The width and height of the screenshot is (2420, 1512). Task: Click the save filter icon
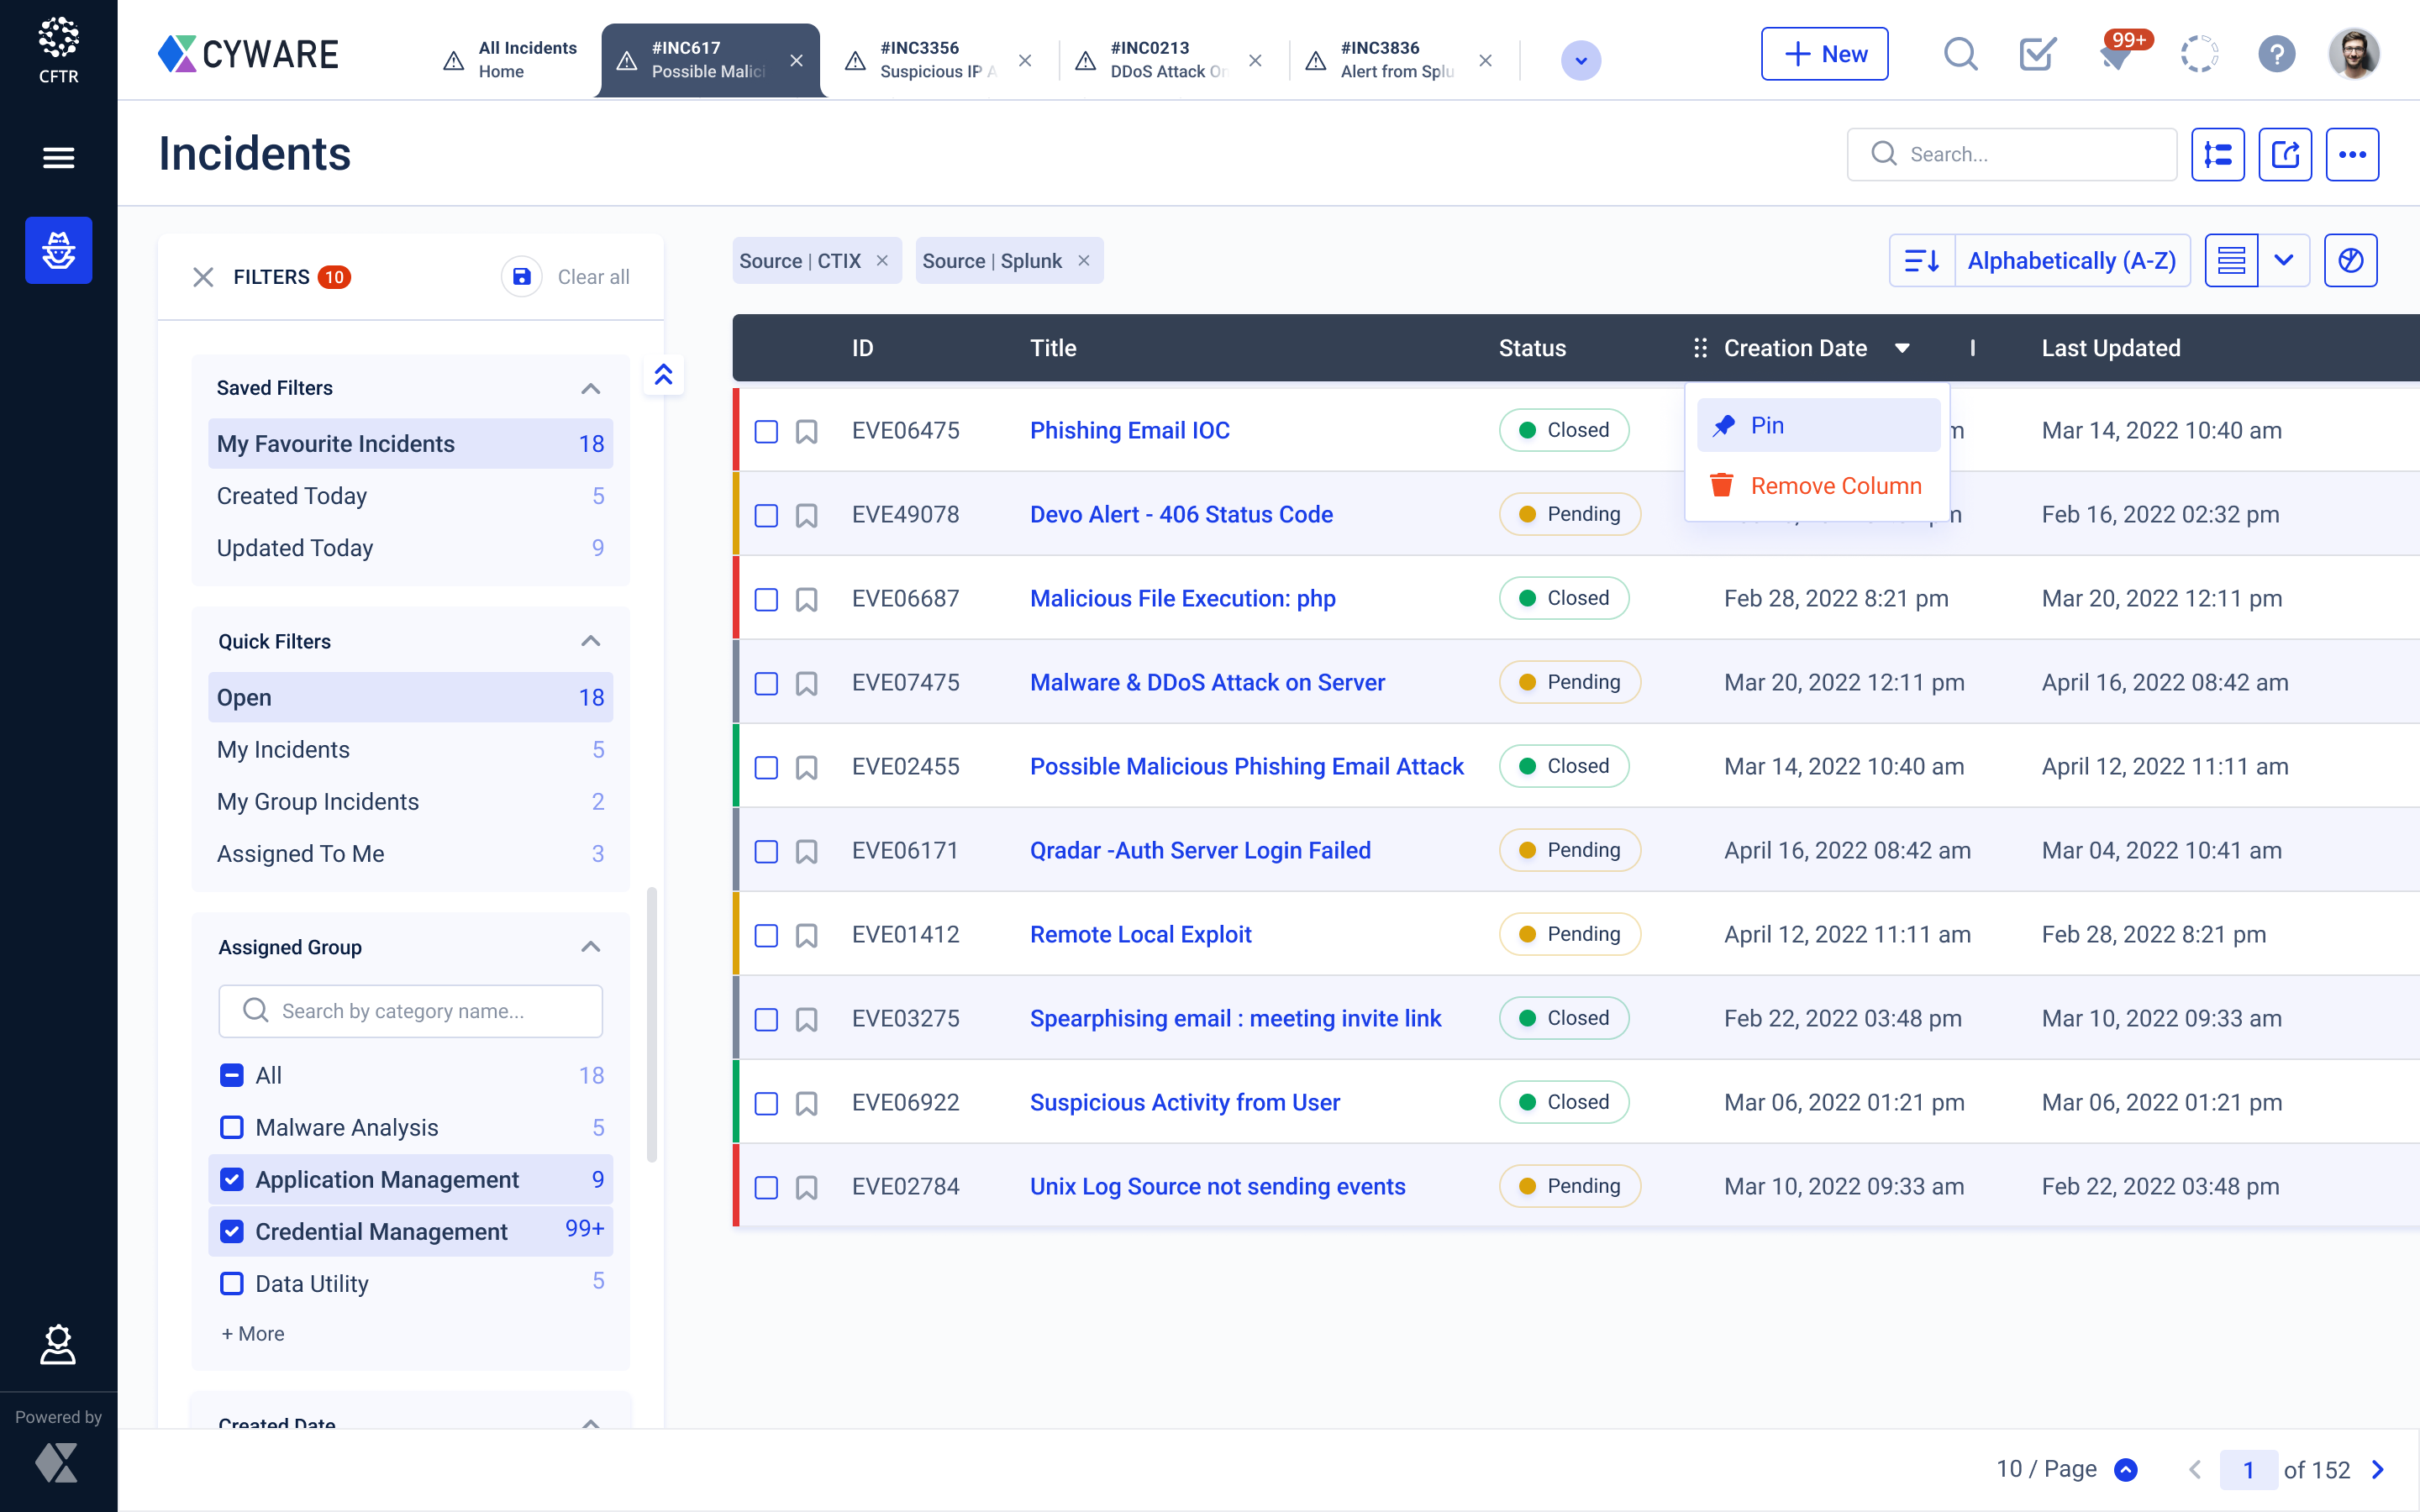(521, 277)
